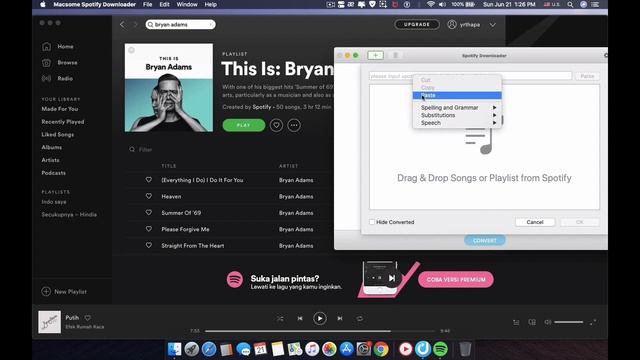Like the song 'Heaven'
The image size is (640, 360).
(149, 196)
